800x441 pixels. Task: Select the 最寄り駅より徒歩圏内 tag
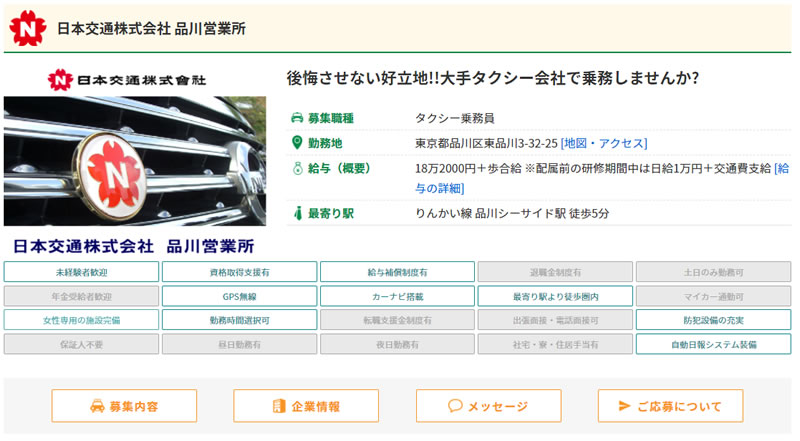click(555, 296)
